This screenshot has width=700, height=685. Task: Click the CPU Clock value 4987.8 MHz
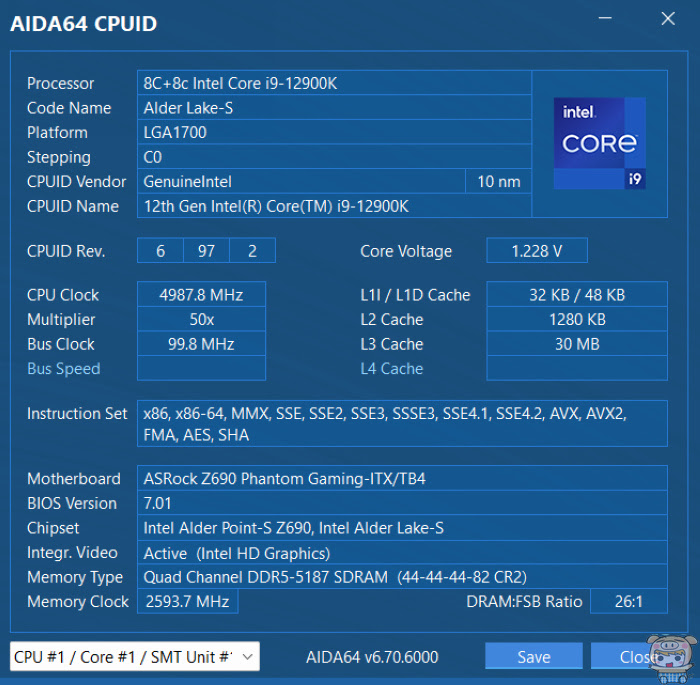coord(201,294)
